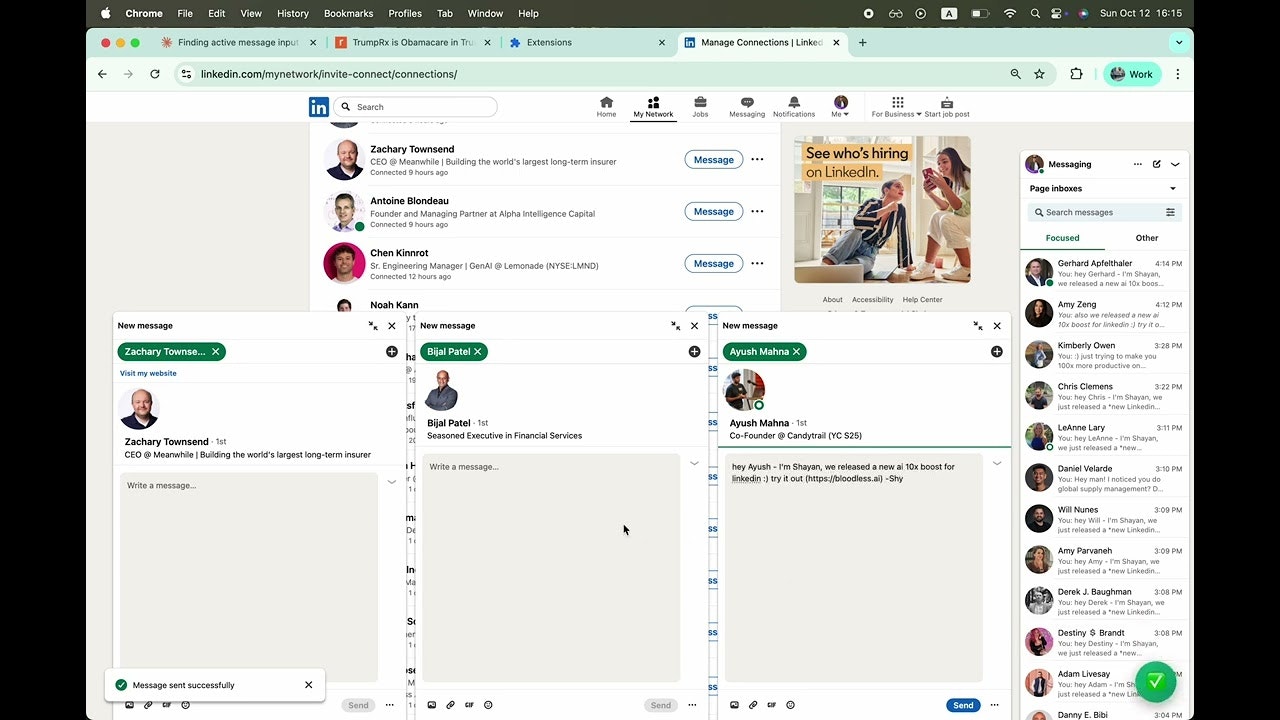
Task: Message Chen Kinnrot from connections list
Action: tap(714, 264)
